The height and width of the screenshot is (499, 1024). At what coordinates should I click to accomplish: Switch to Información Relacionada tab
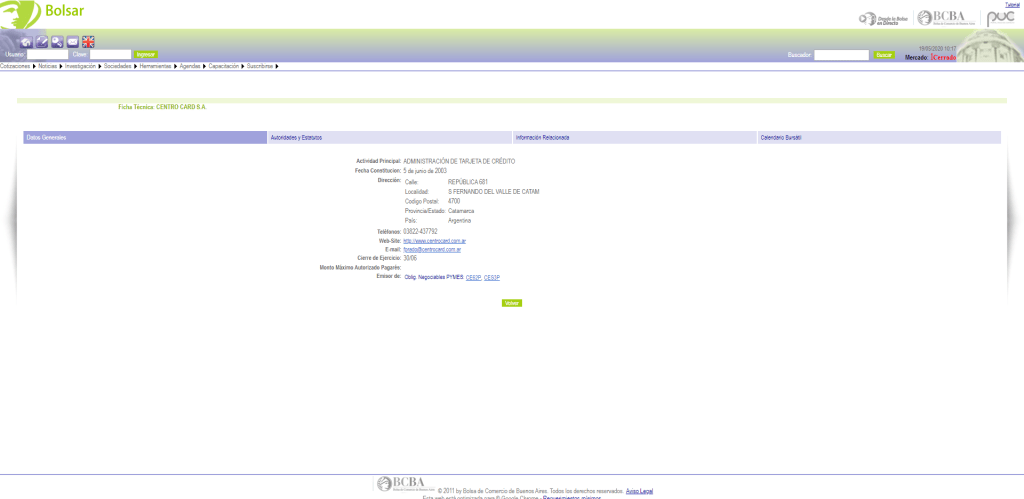click(x=634, y=138)
